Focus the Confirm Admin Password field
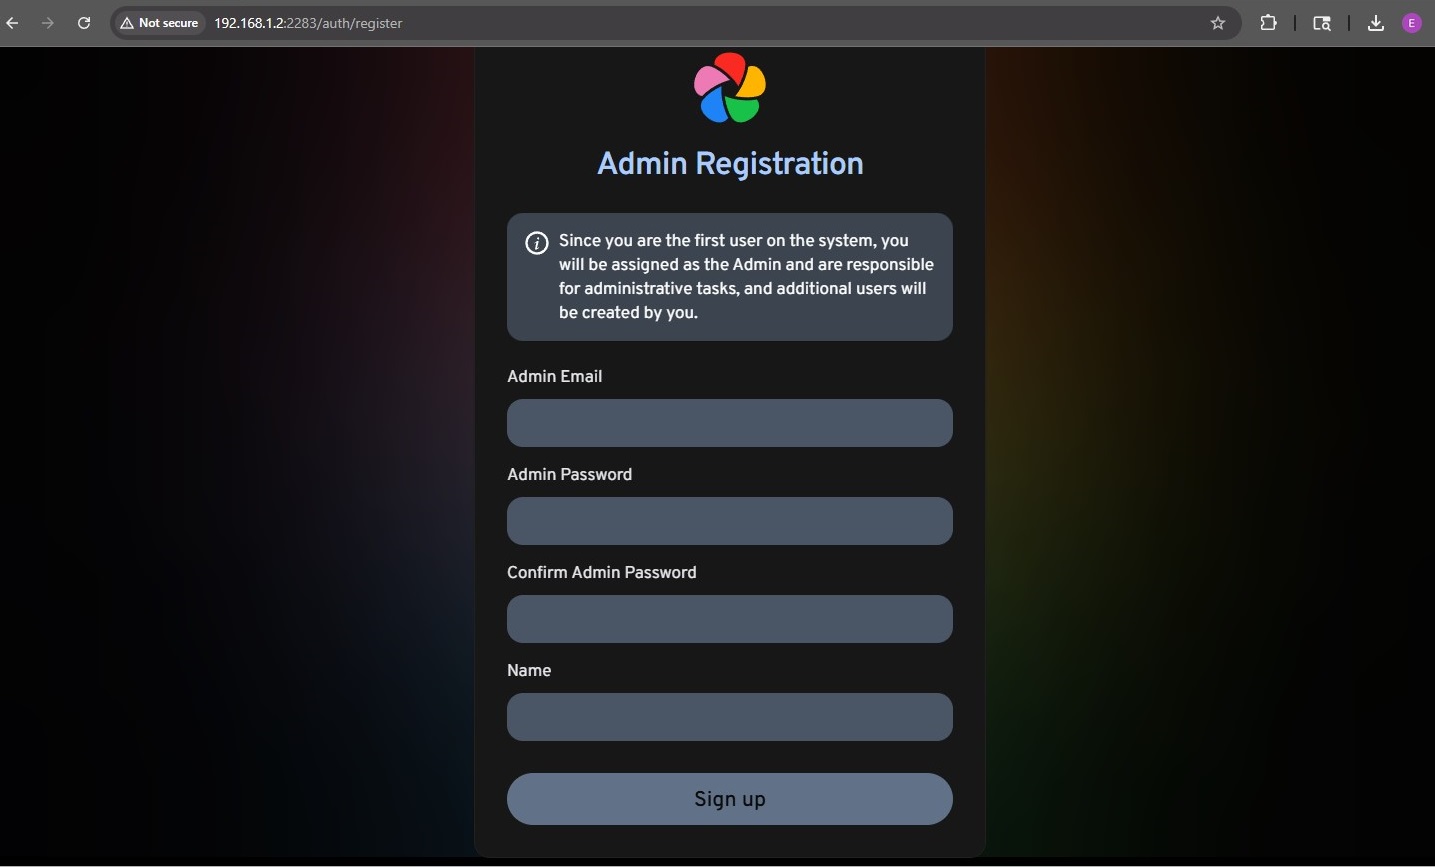The height and width of the screenshot is (867, 1435). click(x=730, y=619)
